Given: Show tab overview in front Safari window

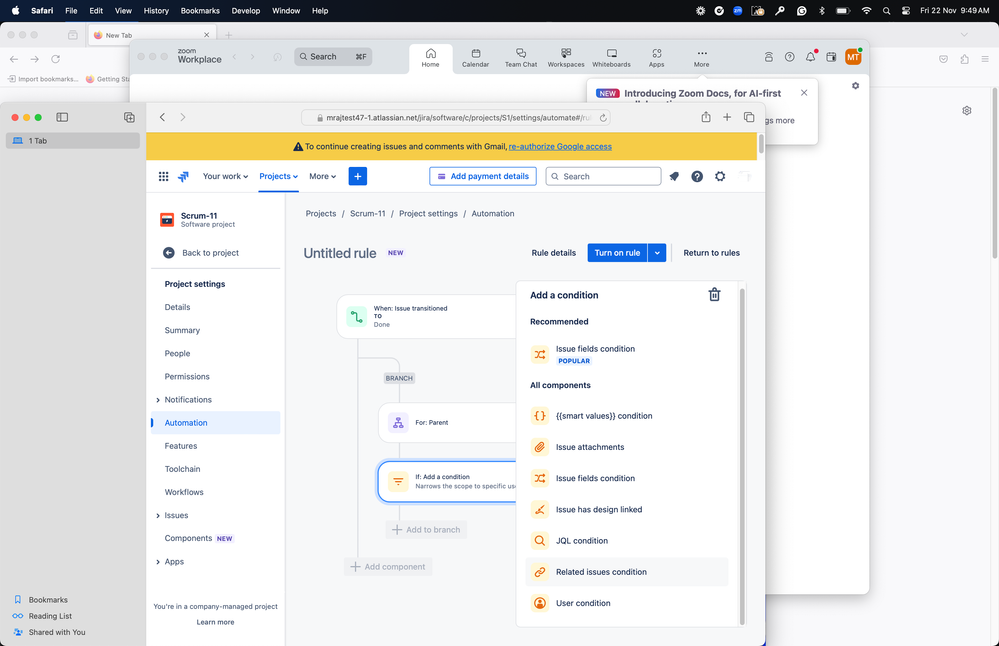Looking at the screenshot, I should [749, 117].
